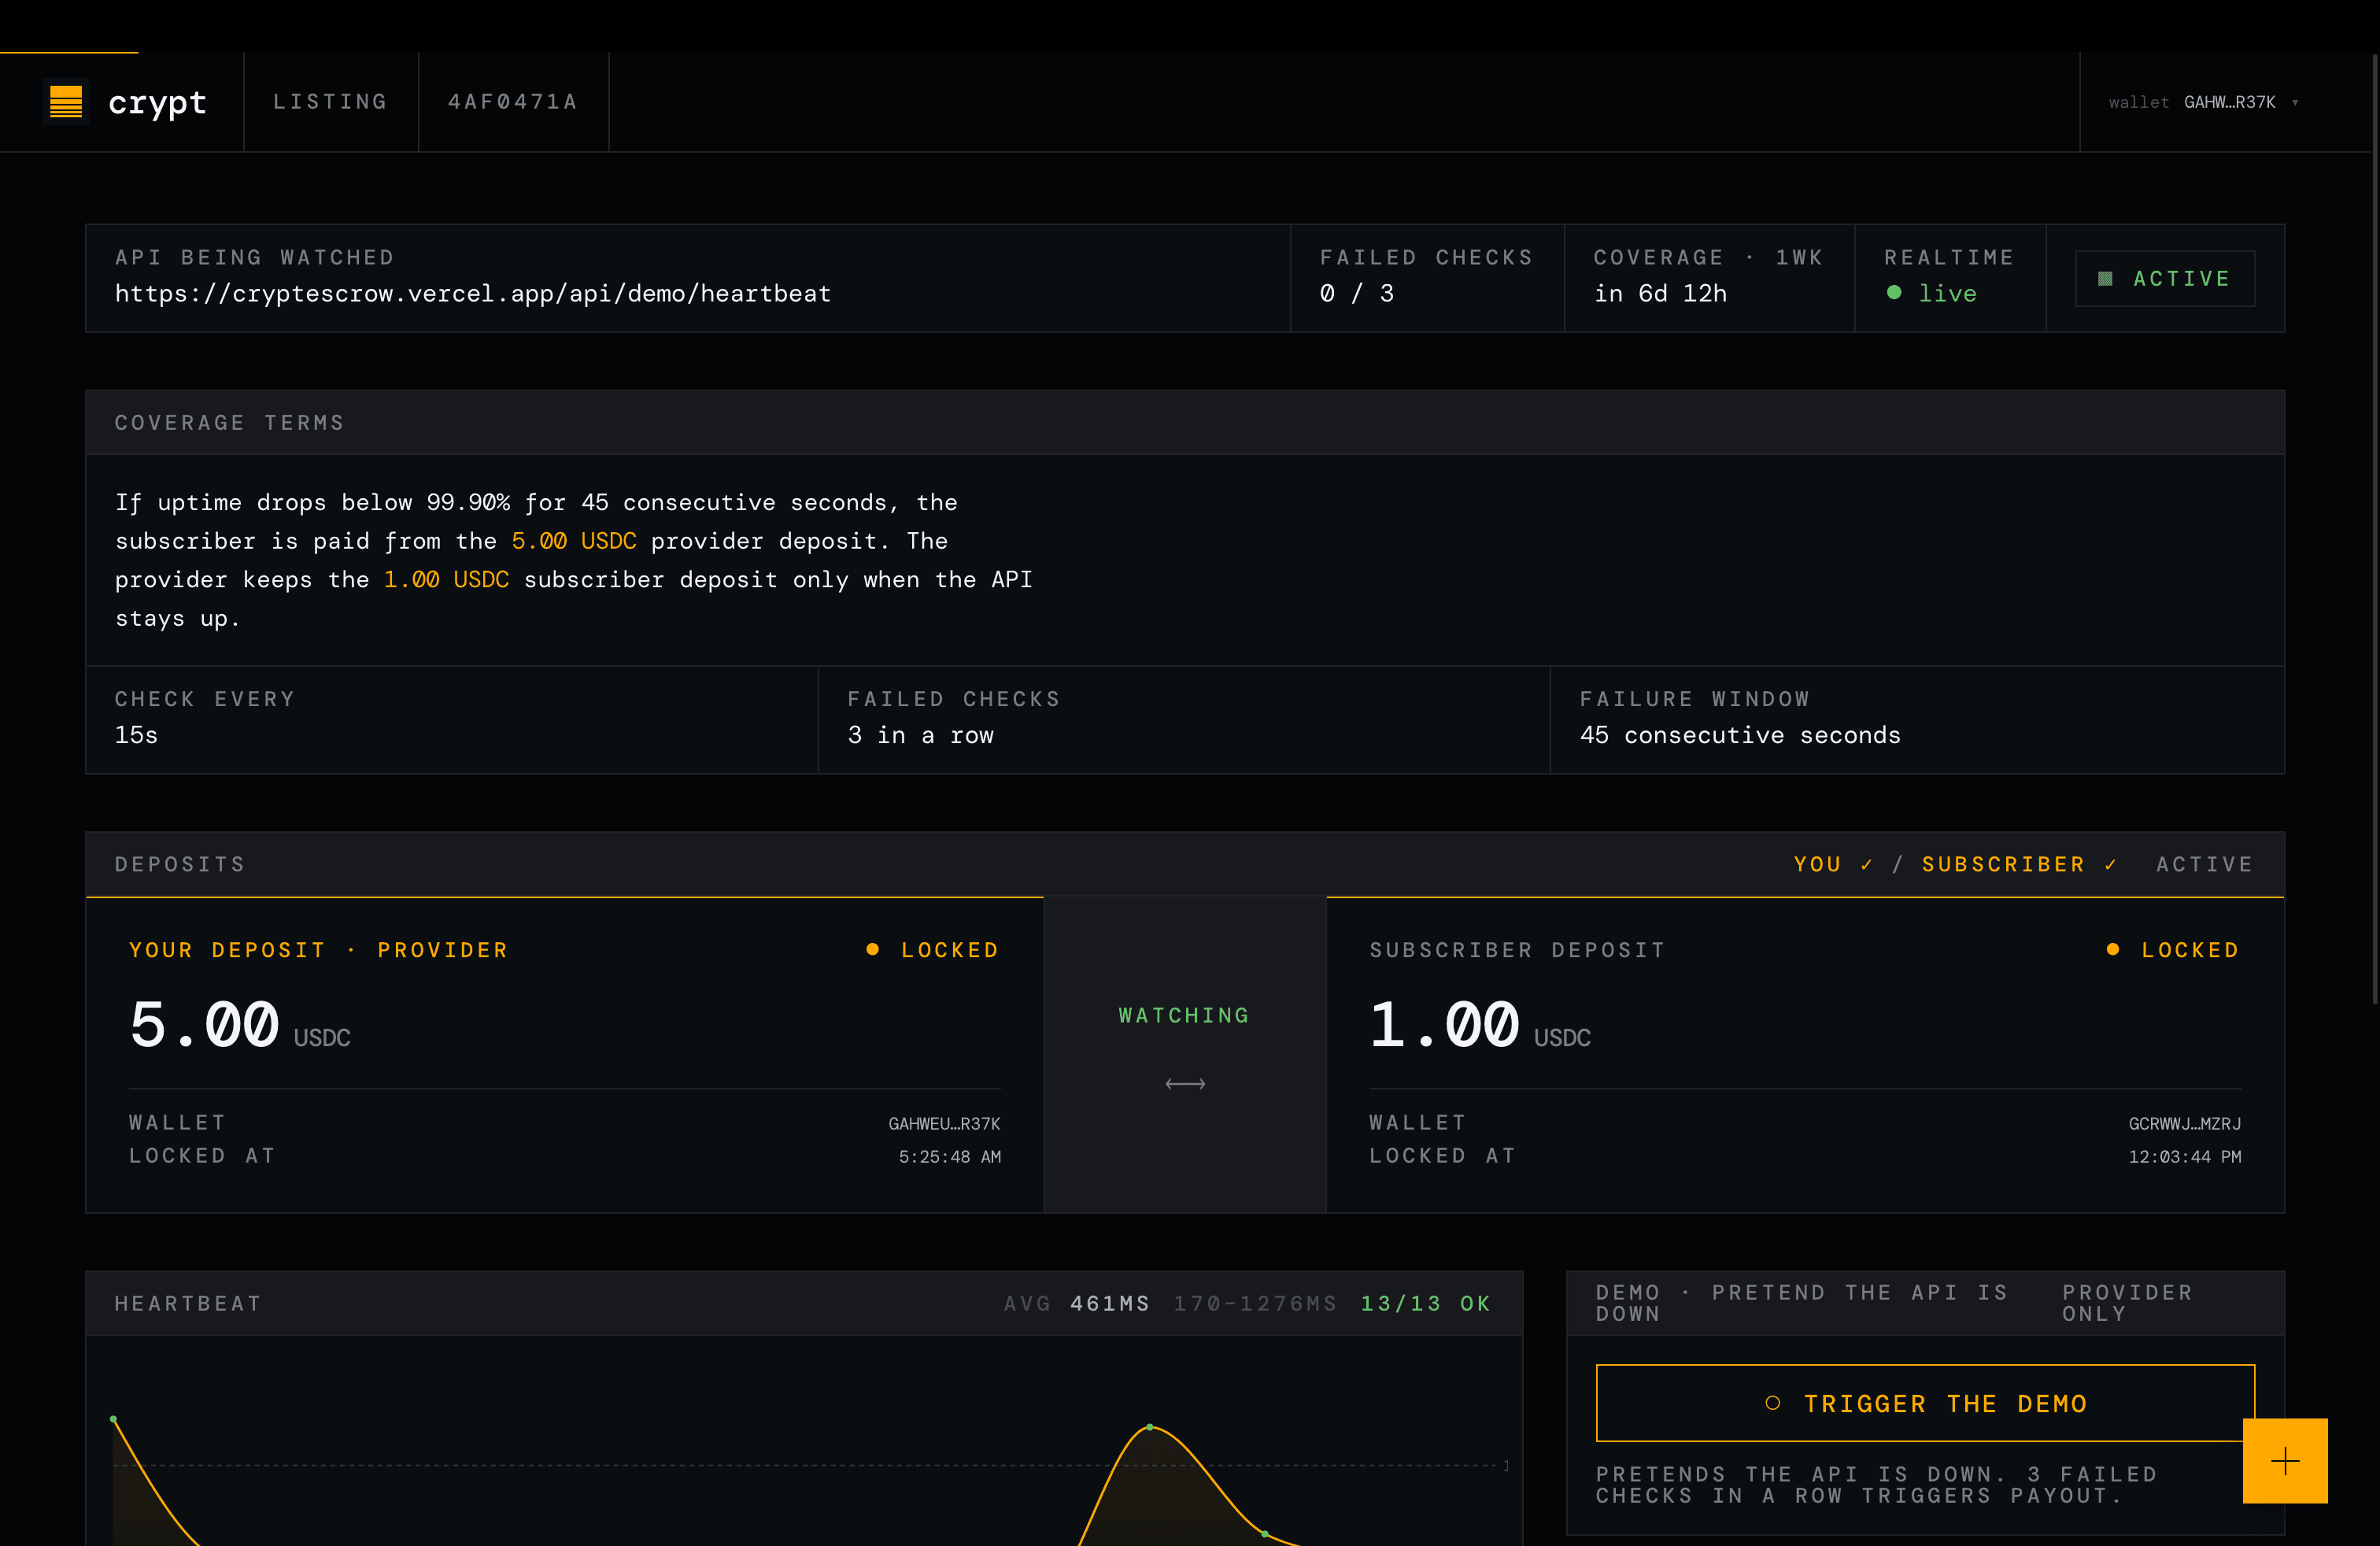Click the wallet dropdown arrow

click(2295, 102)
